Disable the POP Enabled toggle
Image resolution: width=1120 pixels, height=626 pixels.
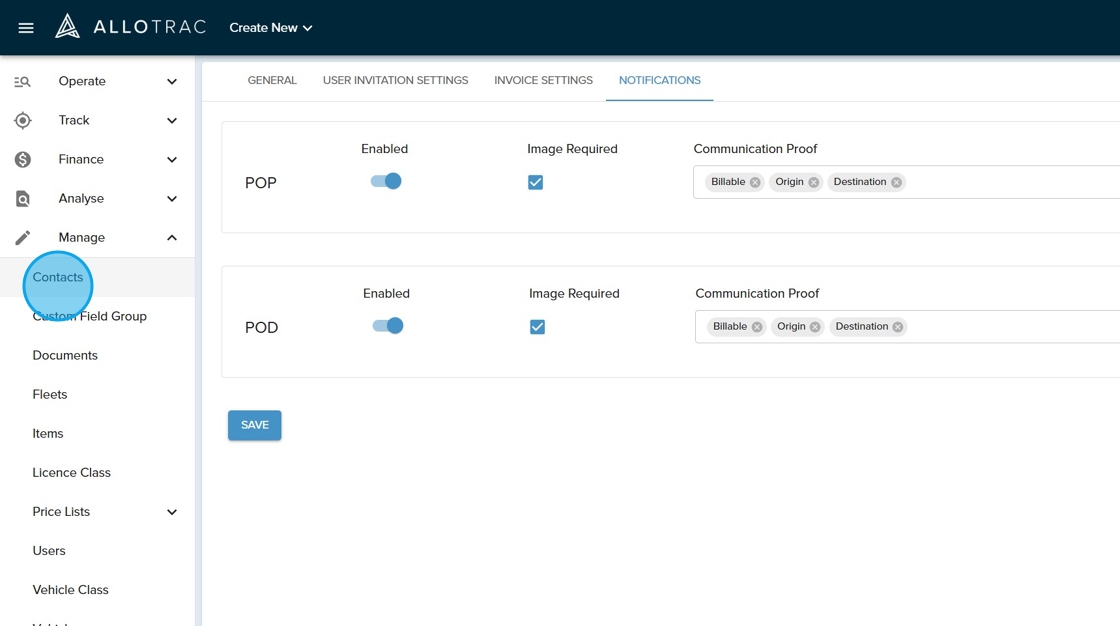tap(386, 182)
